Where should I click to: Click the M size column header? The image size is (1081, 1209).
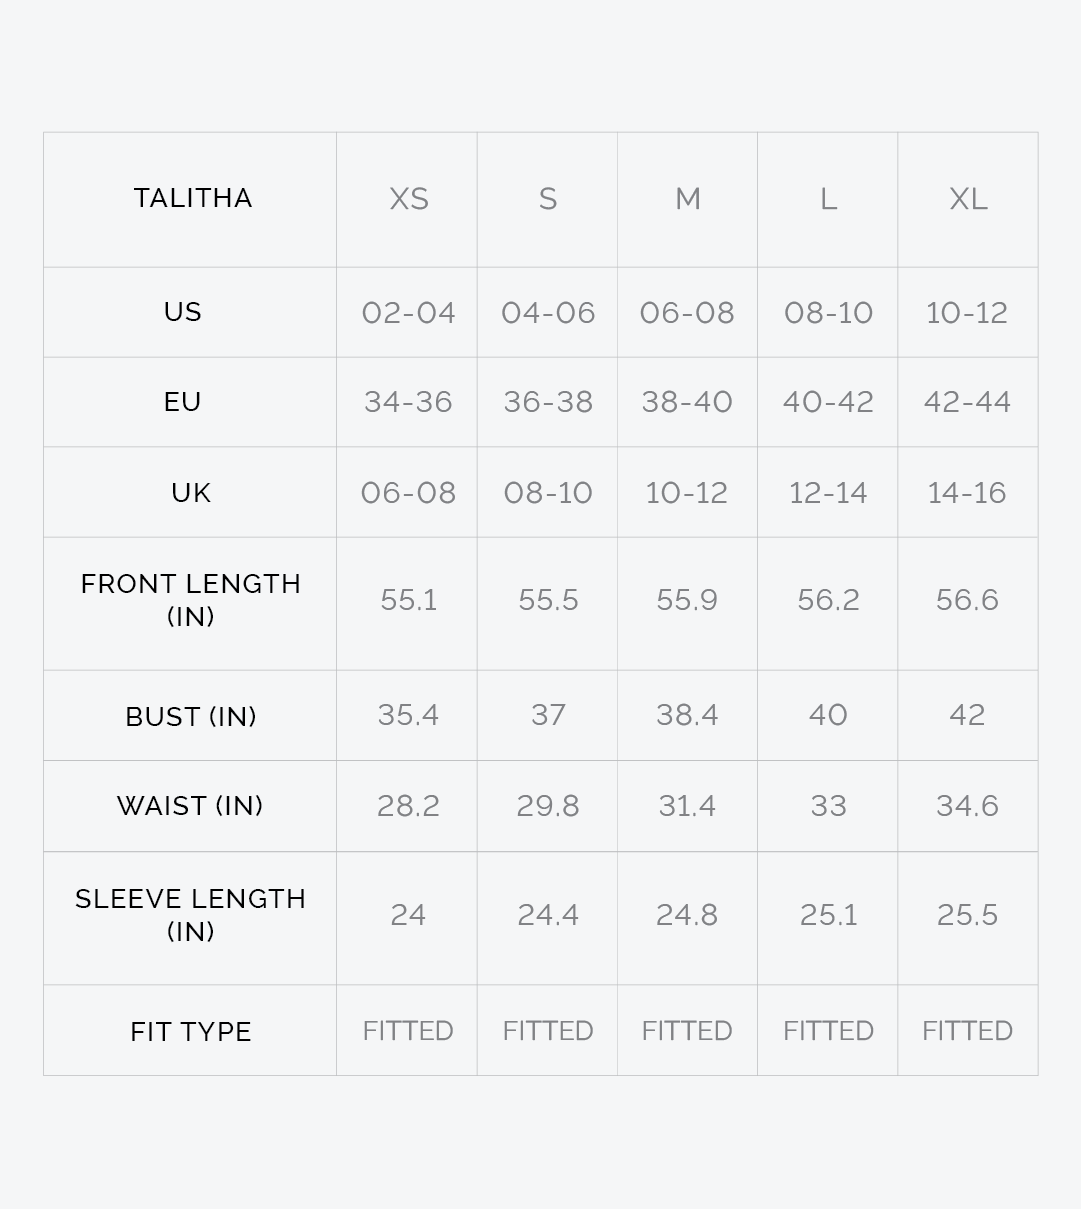tap(688, 199)
